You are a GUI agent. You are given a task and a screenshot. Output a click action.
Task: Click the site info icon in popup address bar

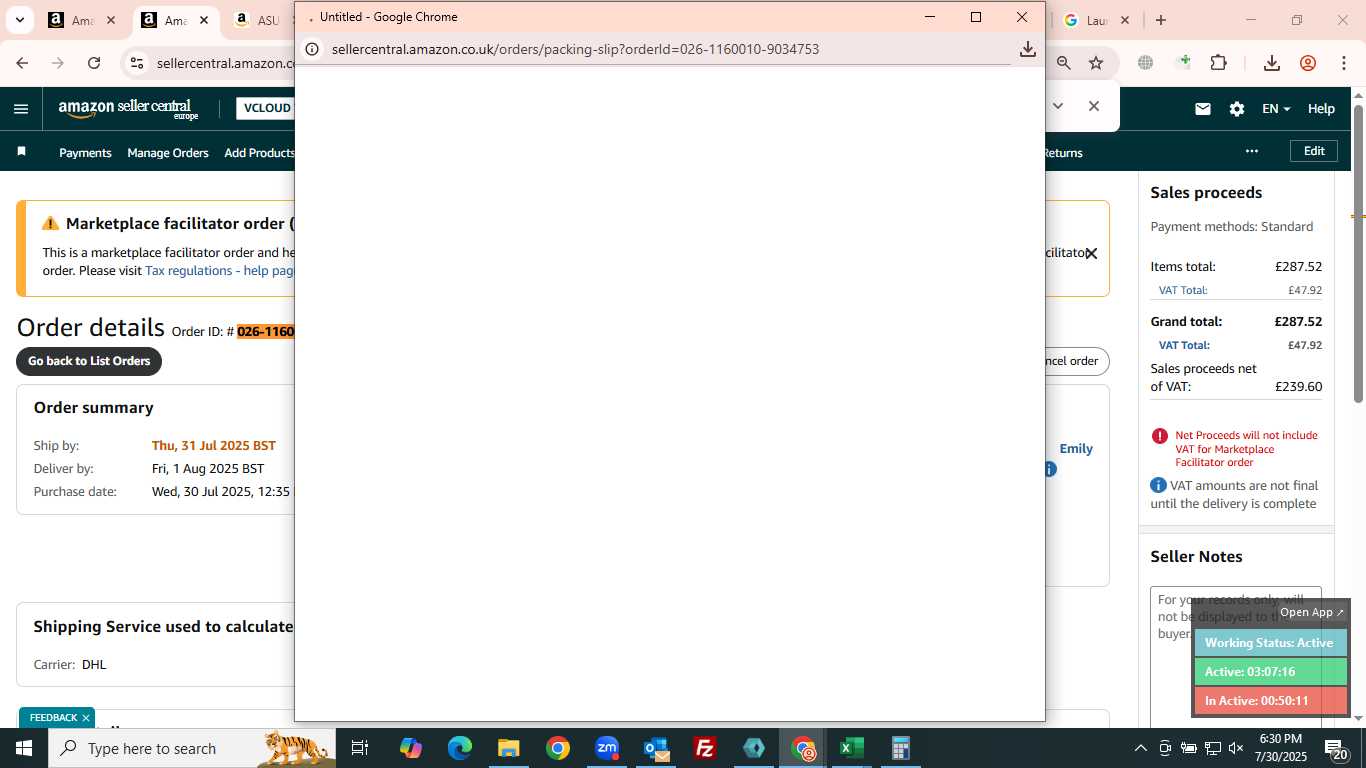click(x=312, y=49)
